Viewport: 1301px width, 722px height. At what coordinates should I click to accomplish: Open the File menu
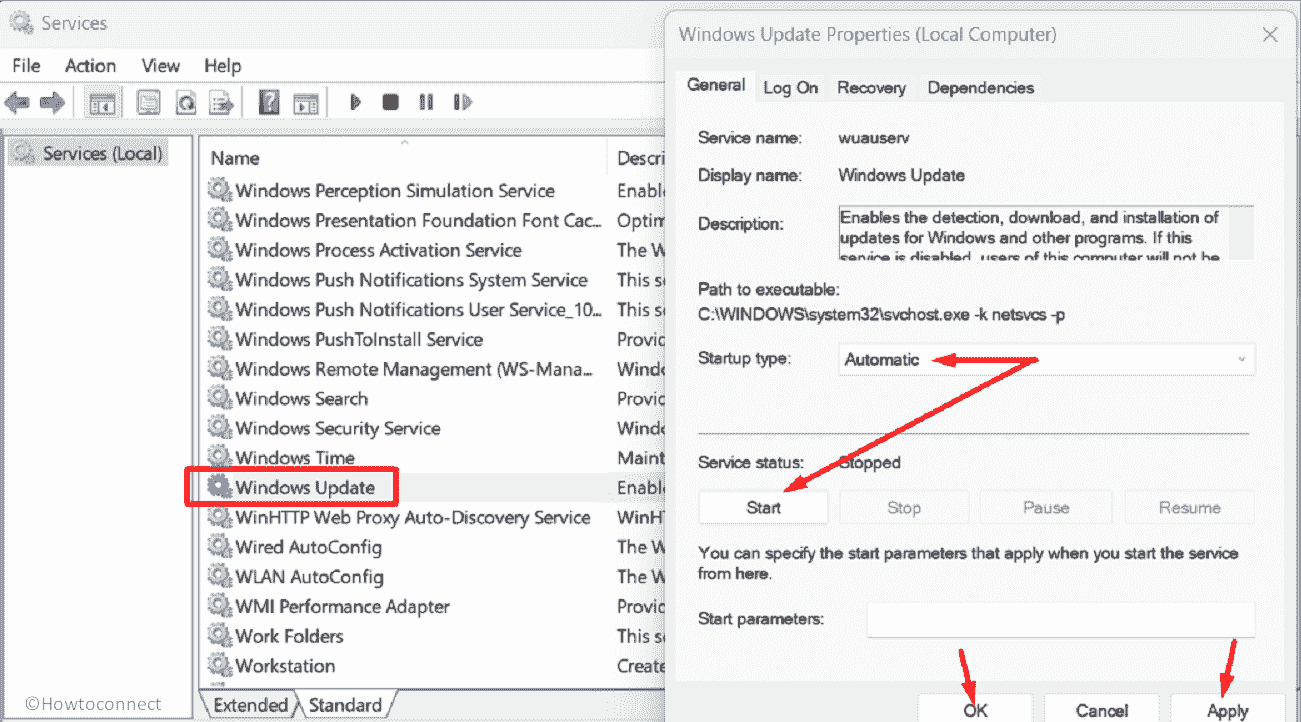point(26,65)
